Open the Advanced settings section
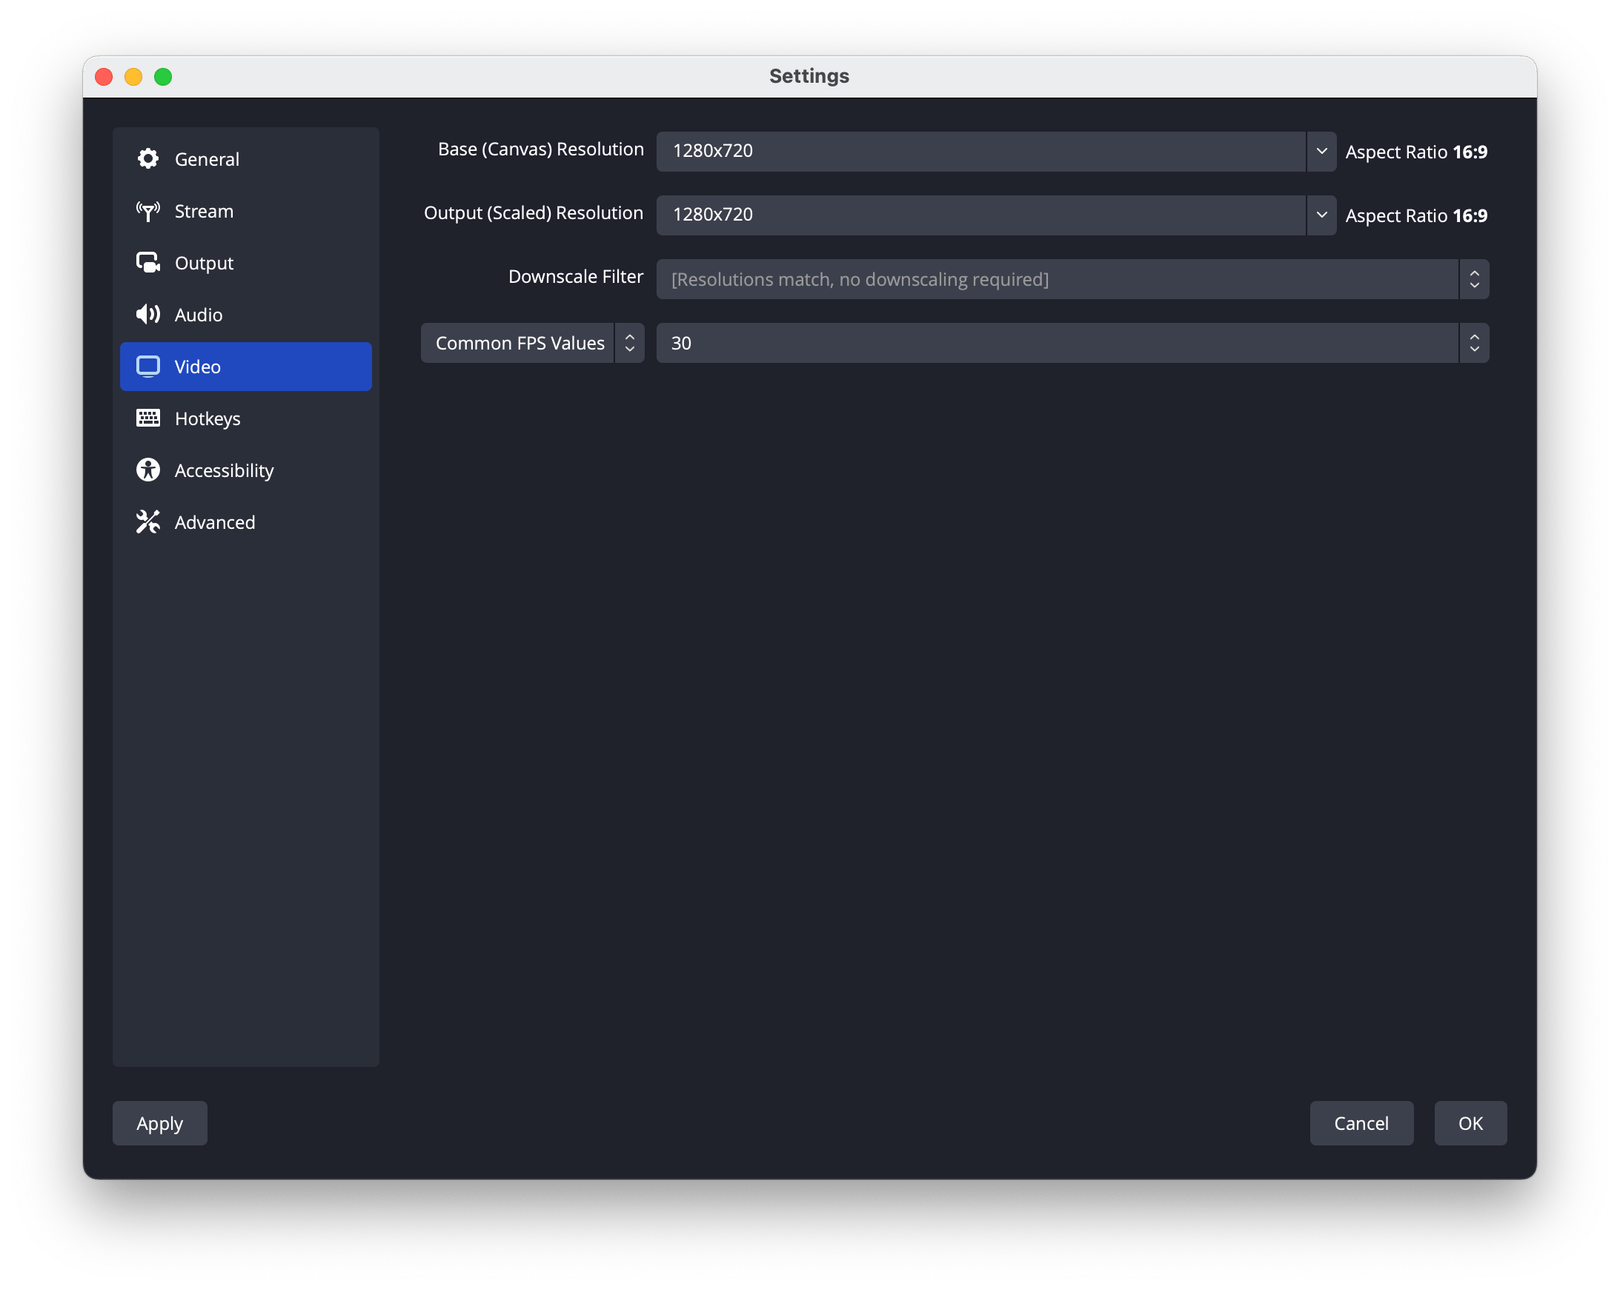Viewport: 1620px width, 1289px height. tap(214, 522)
